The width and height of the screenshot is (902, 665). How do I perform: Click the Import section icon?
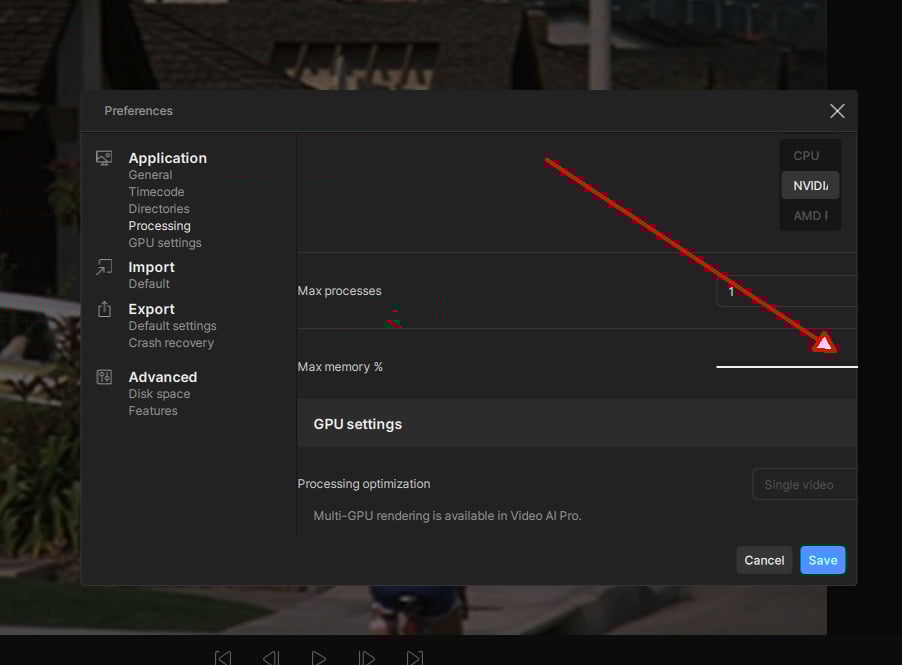click(x=104, y=267)
